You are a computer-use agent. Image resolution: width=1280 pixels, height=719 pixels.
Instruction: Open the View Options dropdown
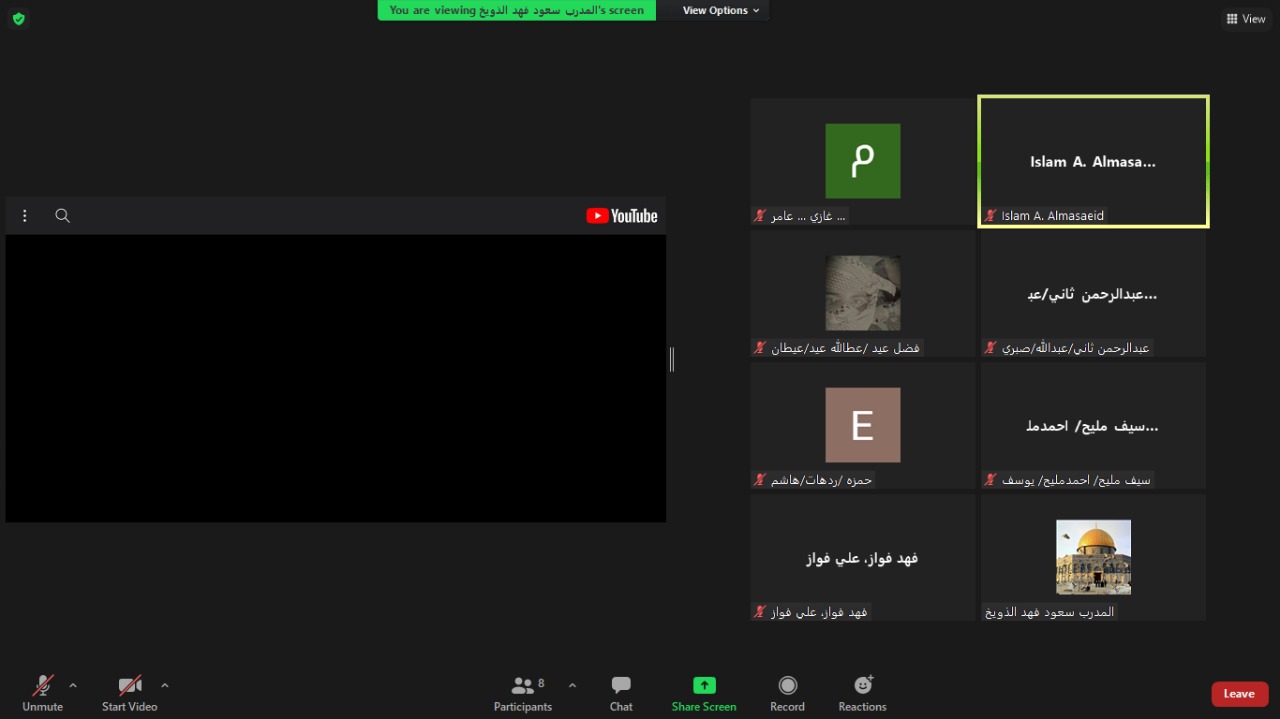(720, 10)
